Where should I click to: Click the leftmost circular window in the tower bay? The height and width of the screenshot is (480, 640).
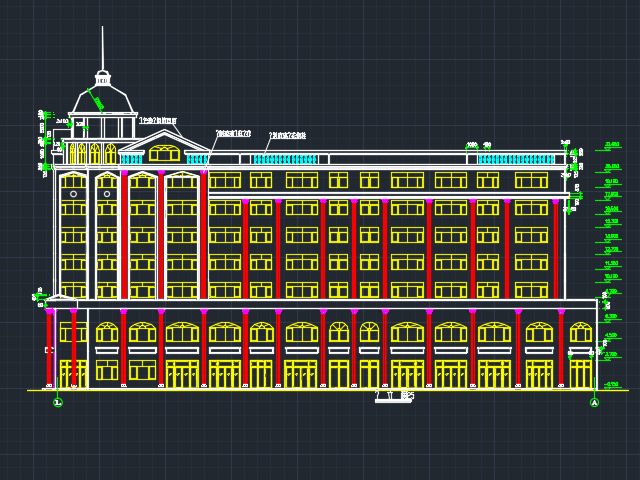point(73,194)
